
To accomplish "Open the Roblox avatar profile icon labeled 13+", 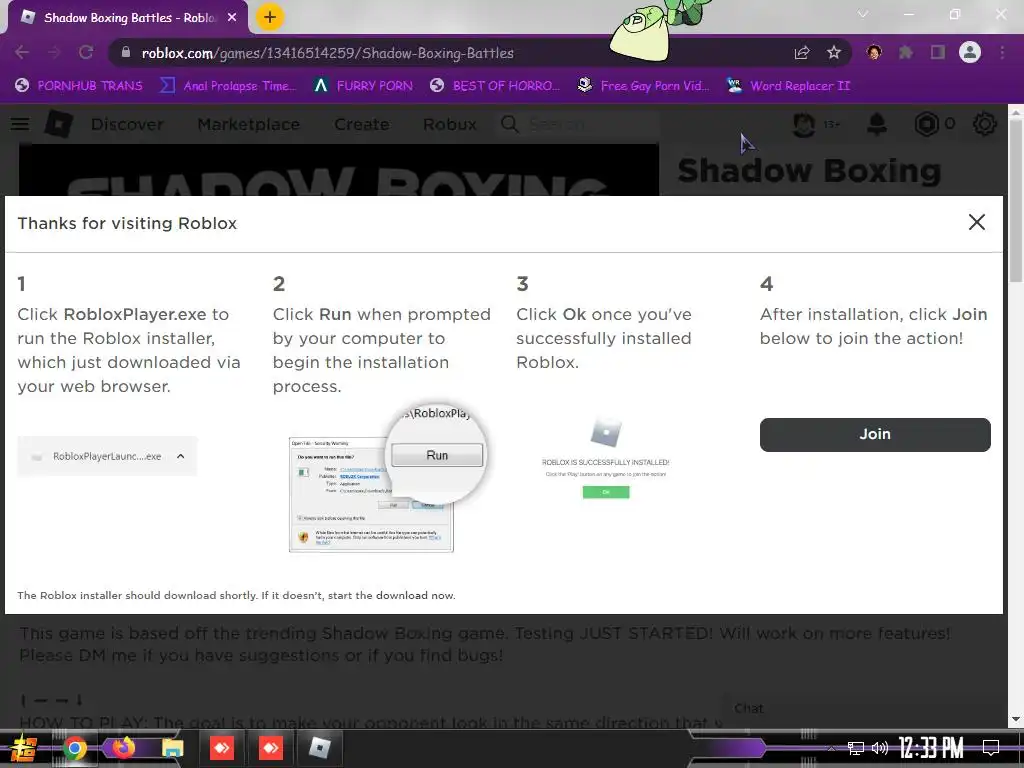I will click(804, 124).
